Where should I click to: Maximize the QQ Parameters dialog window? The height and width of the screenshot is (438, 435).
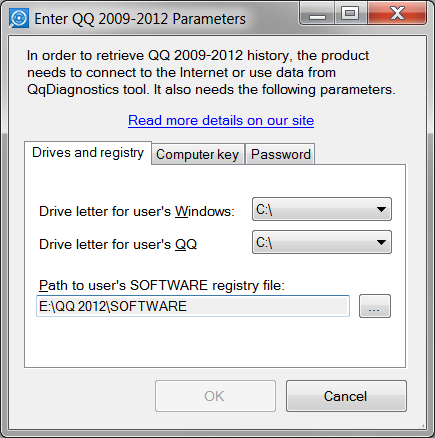tap(350, 13)
